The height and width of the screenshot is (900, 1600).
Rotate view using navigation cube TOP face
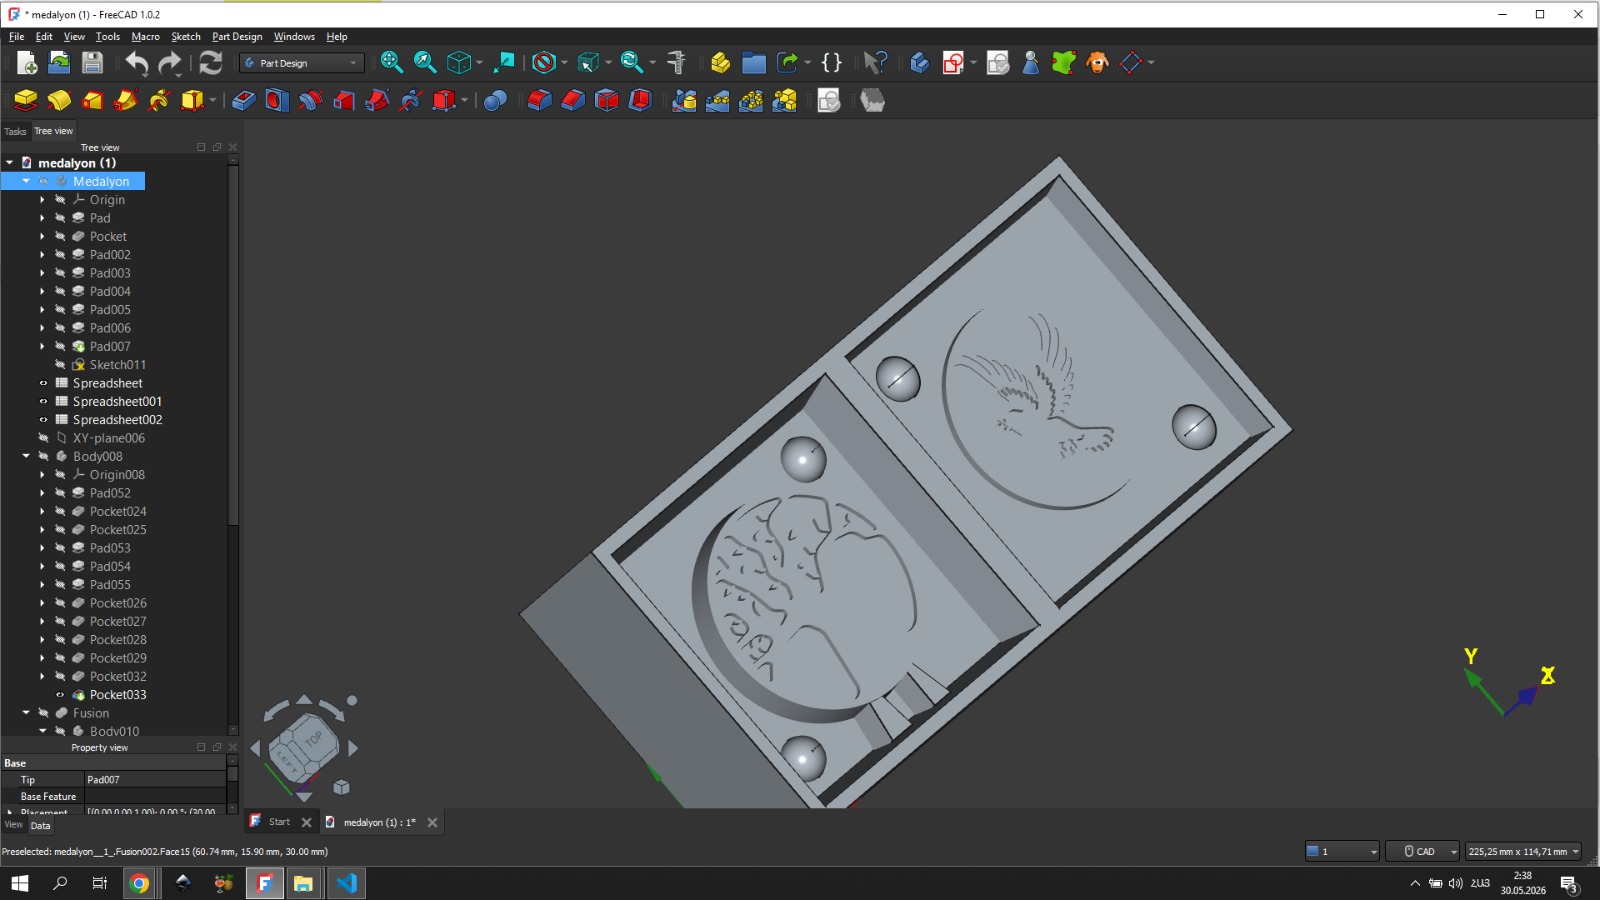click(313, 739)
